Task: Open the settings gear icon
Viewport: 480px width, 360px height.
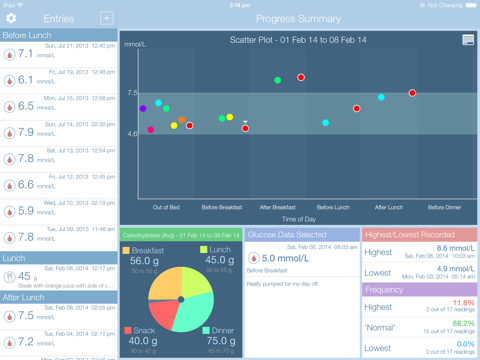Action: [x=11, y=18]
